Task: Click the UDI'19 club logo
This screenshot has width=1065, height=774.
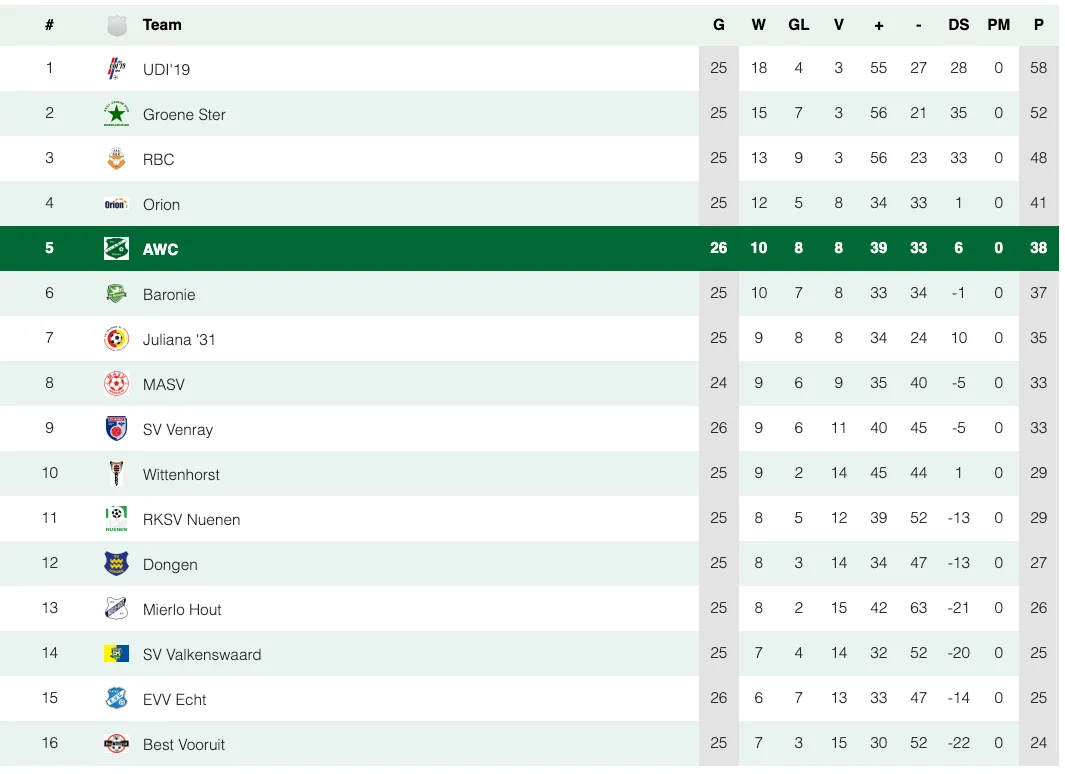Action: pyautogui.click(x=117, y=69)
